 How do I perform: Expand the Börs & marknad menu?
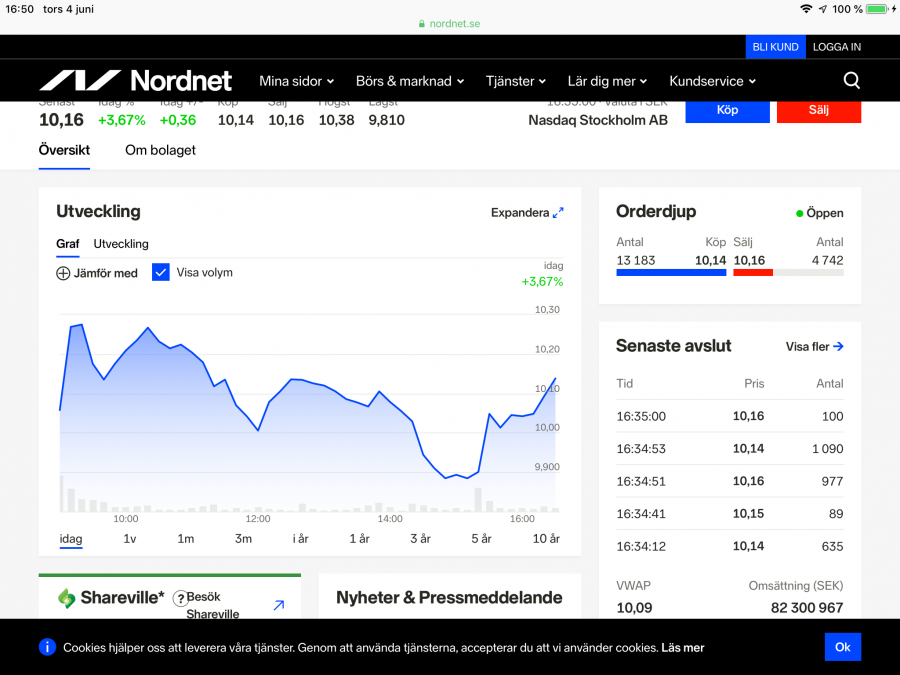click(410, 81)
